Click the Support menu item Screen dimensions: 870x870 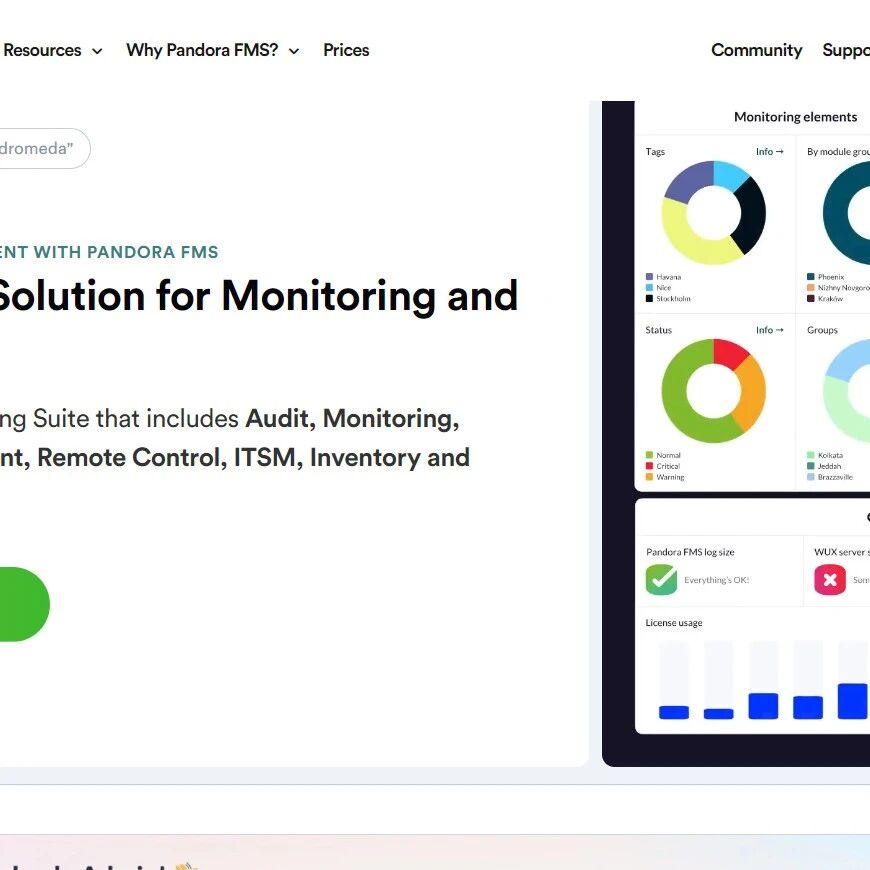pos(846,50)
